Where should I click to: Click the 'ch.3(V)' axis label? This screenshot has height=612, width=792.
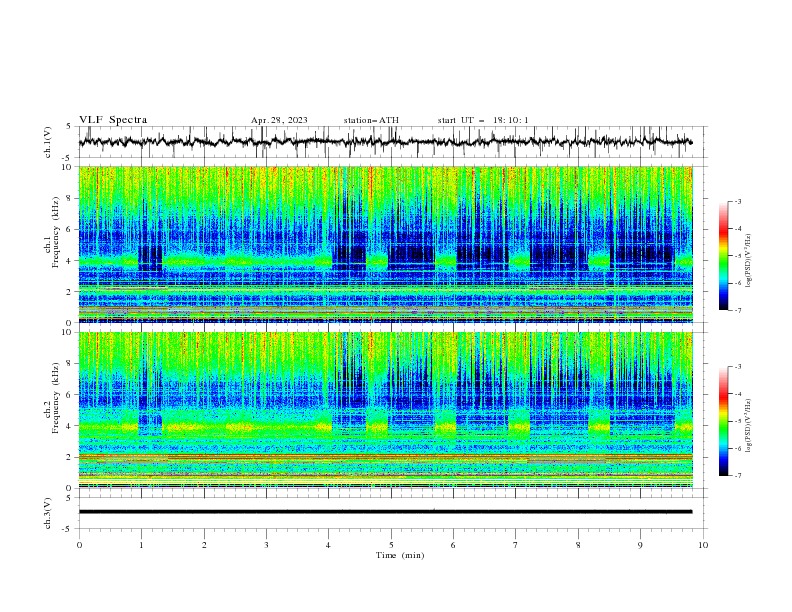(x=48, y=513)
